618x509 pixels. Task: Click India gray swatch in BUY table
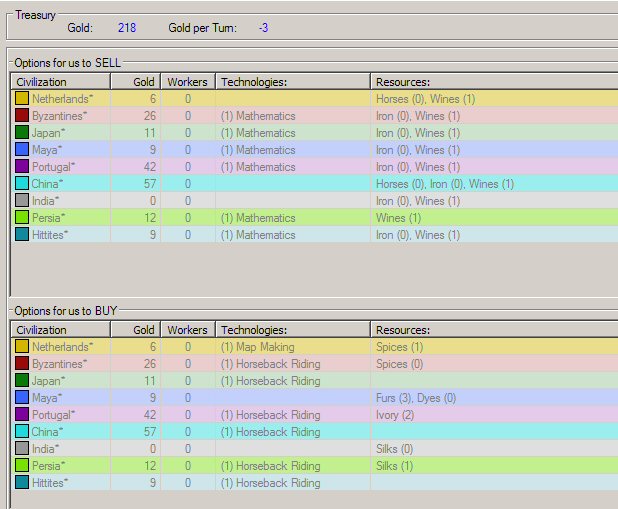click(22, 448)
